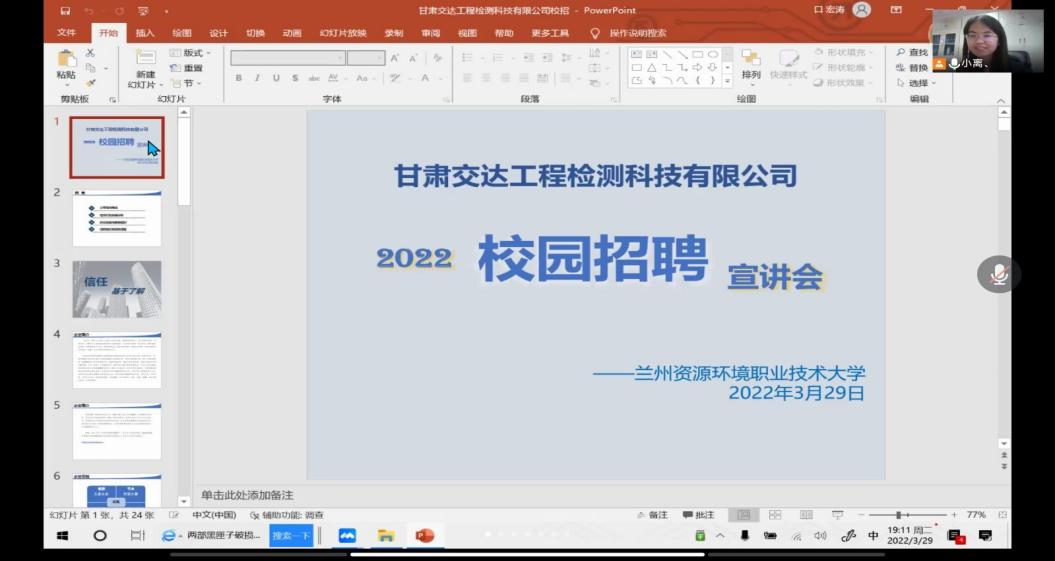This screenshot has height=561, width=1055.
Task: Select slide 5 thumbnail
Action: tap(117, 431)
